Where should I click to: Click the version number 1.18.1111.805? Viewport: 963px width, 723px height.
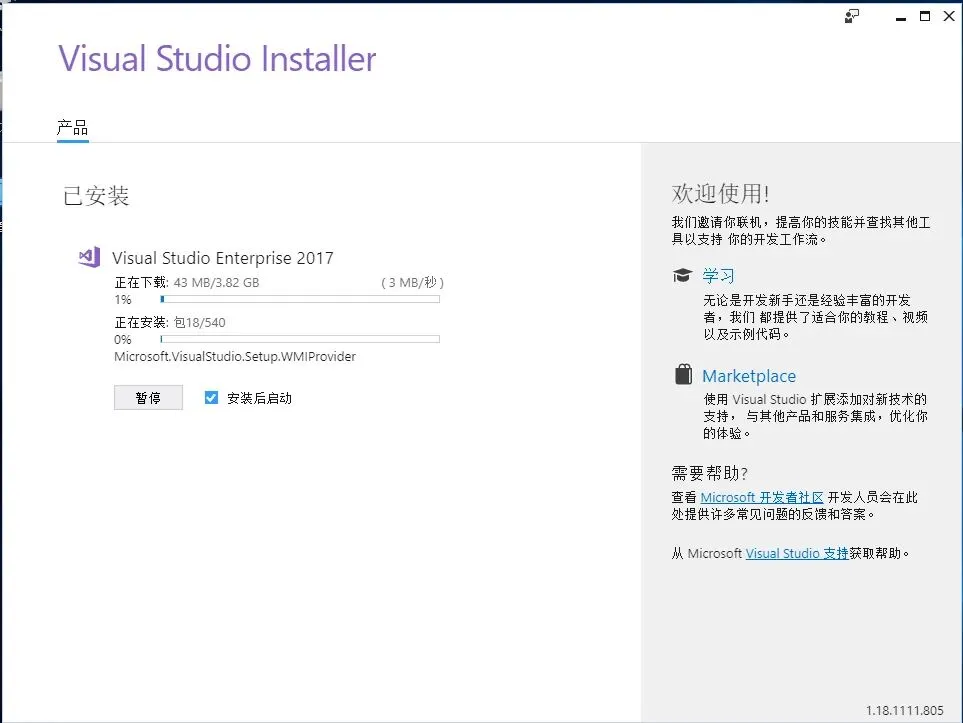point(905,710)
